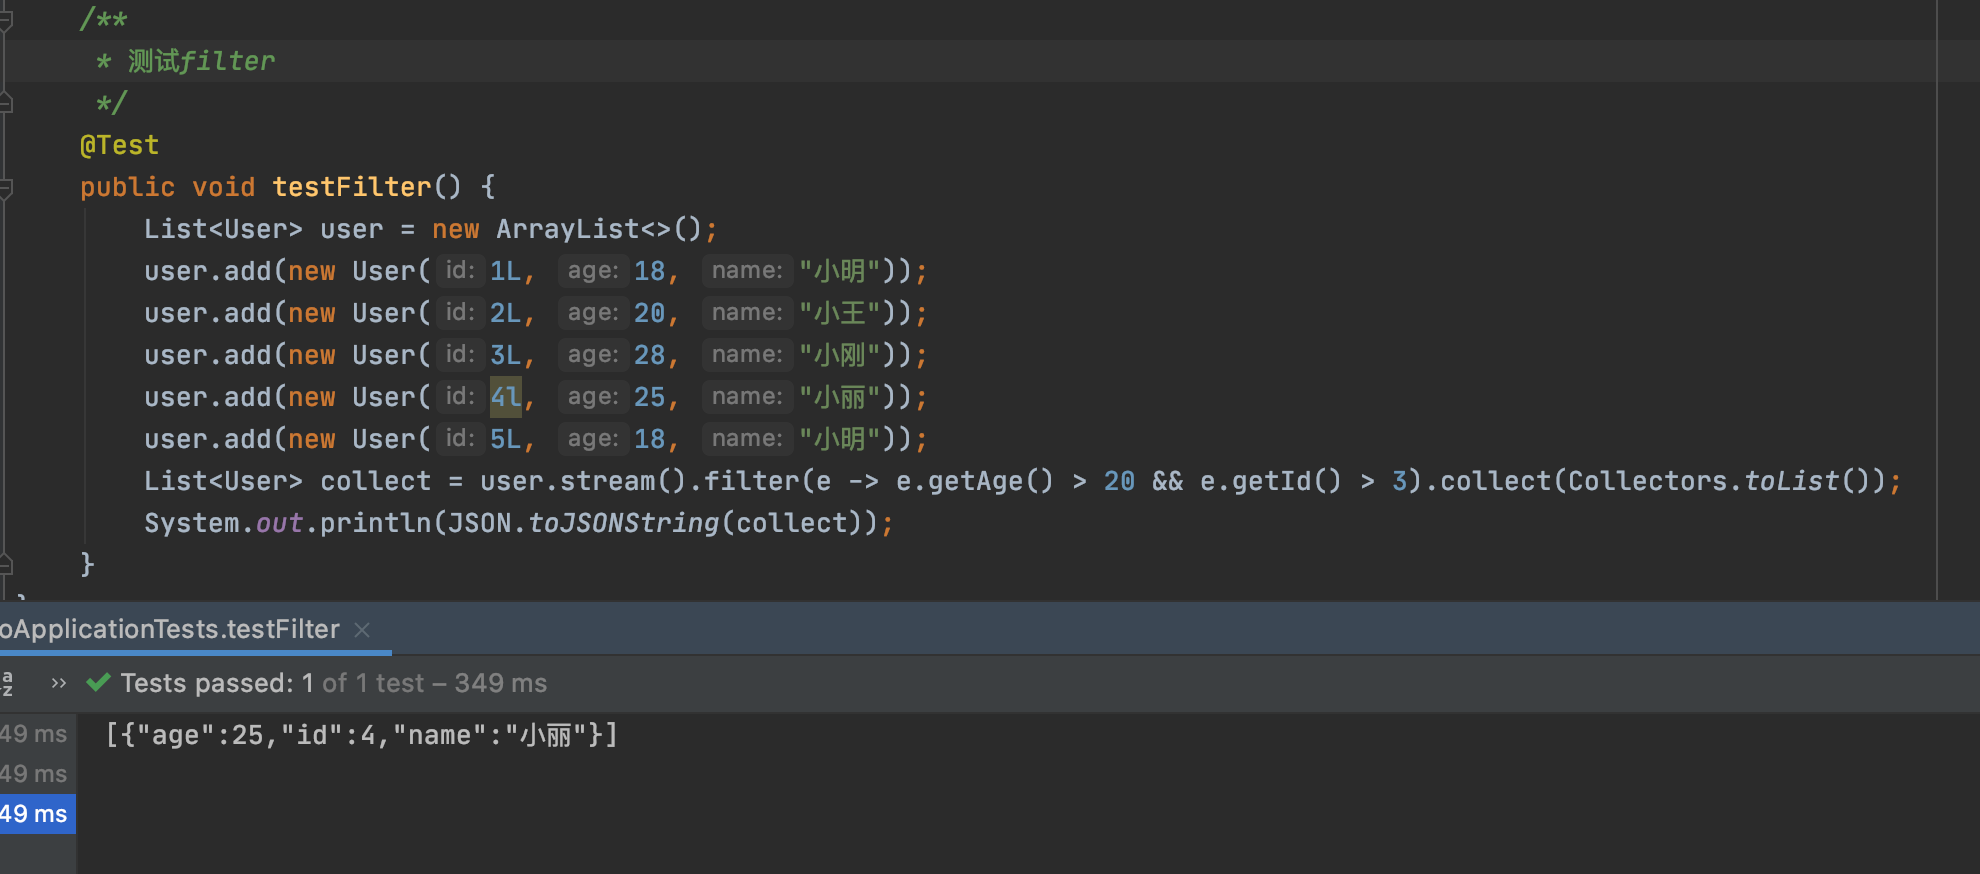Click the highlighted 4l id value
The height and width of the screenshot is (874, 1980).
pos(506,397)
